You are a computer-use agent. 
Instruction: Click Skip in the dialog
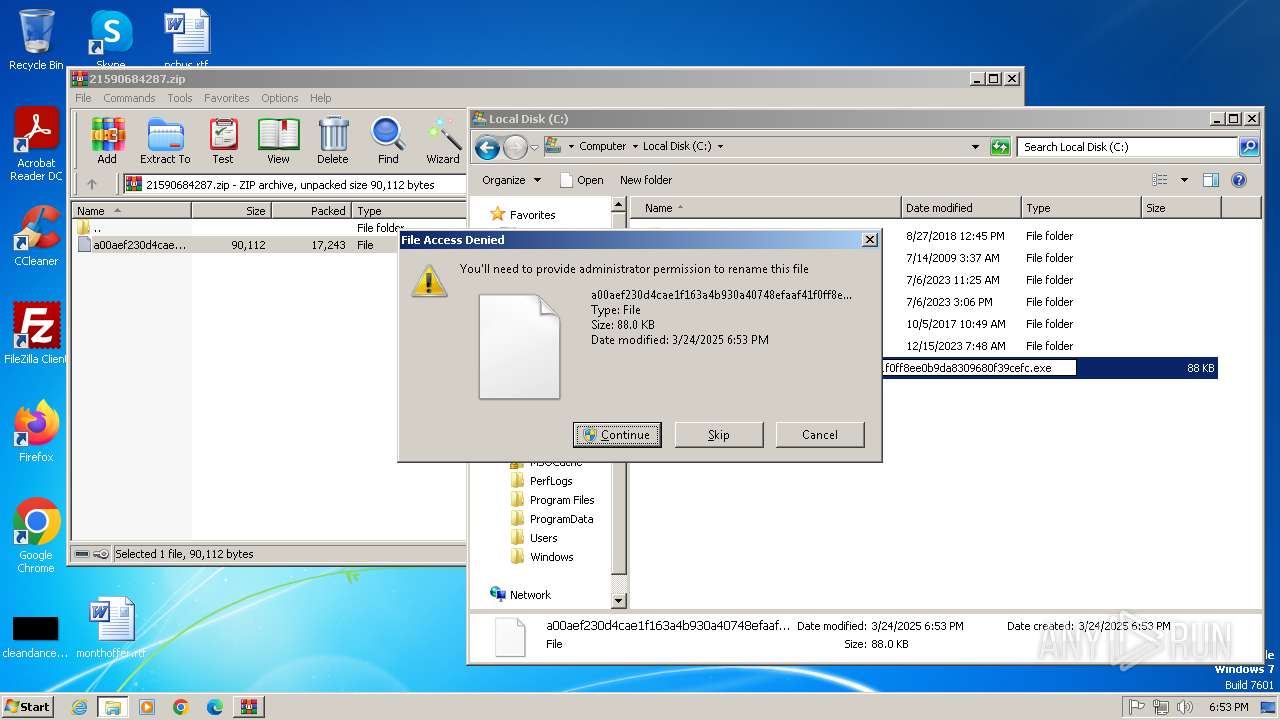point(719,434)
